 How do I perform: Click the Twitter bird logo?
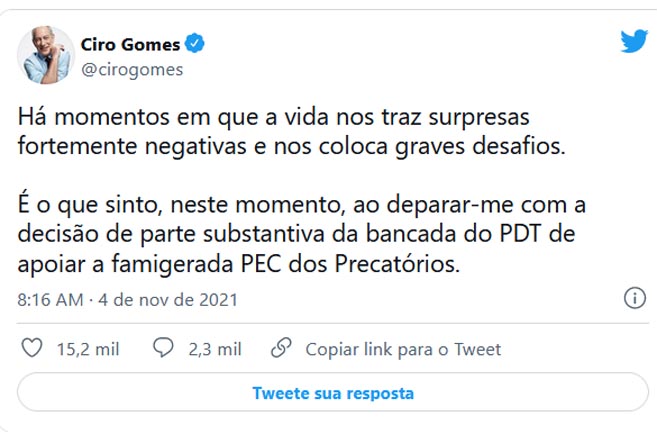(634, 42)
